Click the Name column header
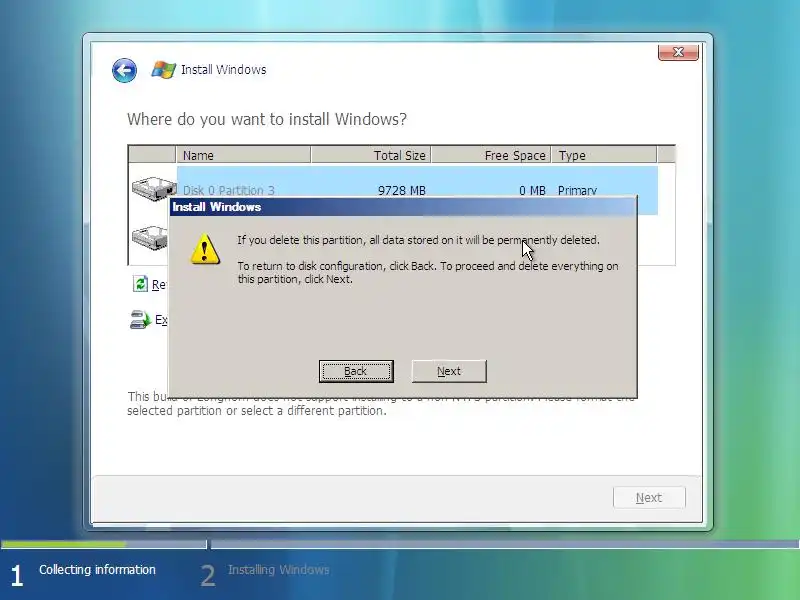 coord(243,155)
